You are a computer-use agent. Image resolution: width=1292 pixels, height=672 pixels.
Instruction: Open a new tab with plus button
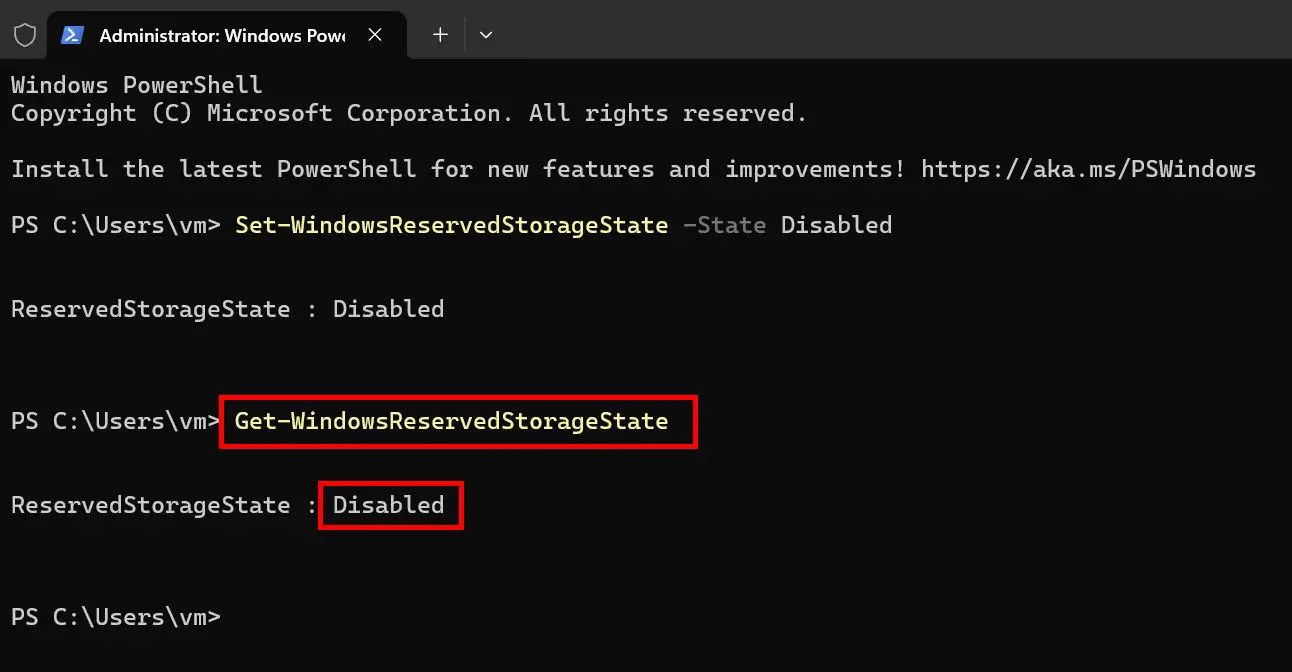(440, 35)
